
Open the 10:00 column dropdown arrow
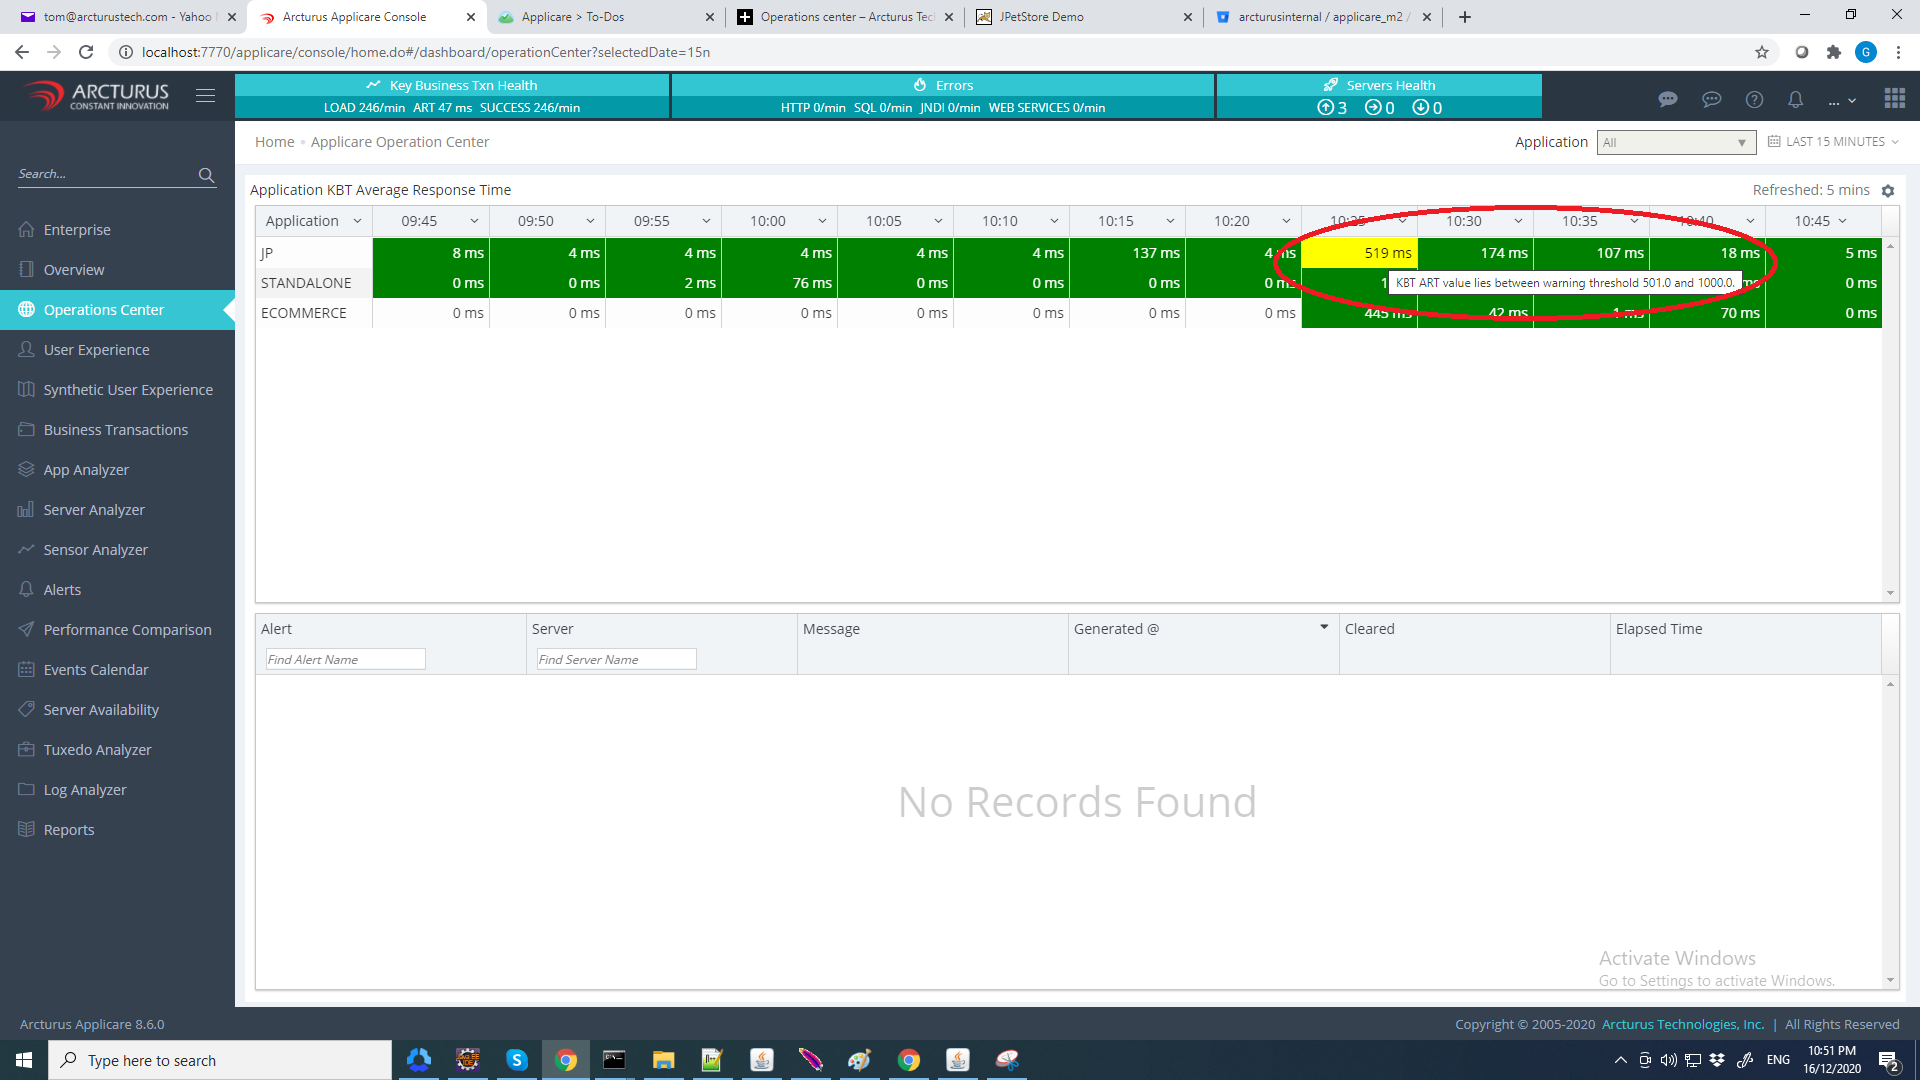[x=822, y=221]
